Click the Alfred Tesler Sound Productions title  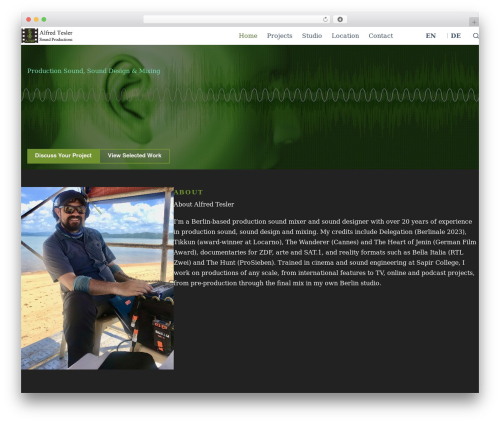[56, 35]
